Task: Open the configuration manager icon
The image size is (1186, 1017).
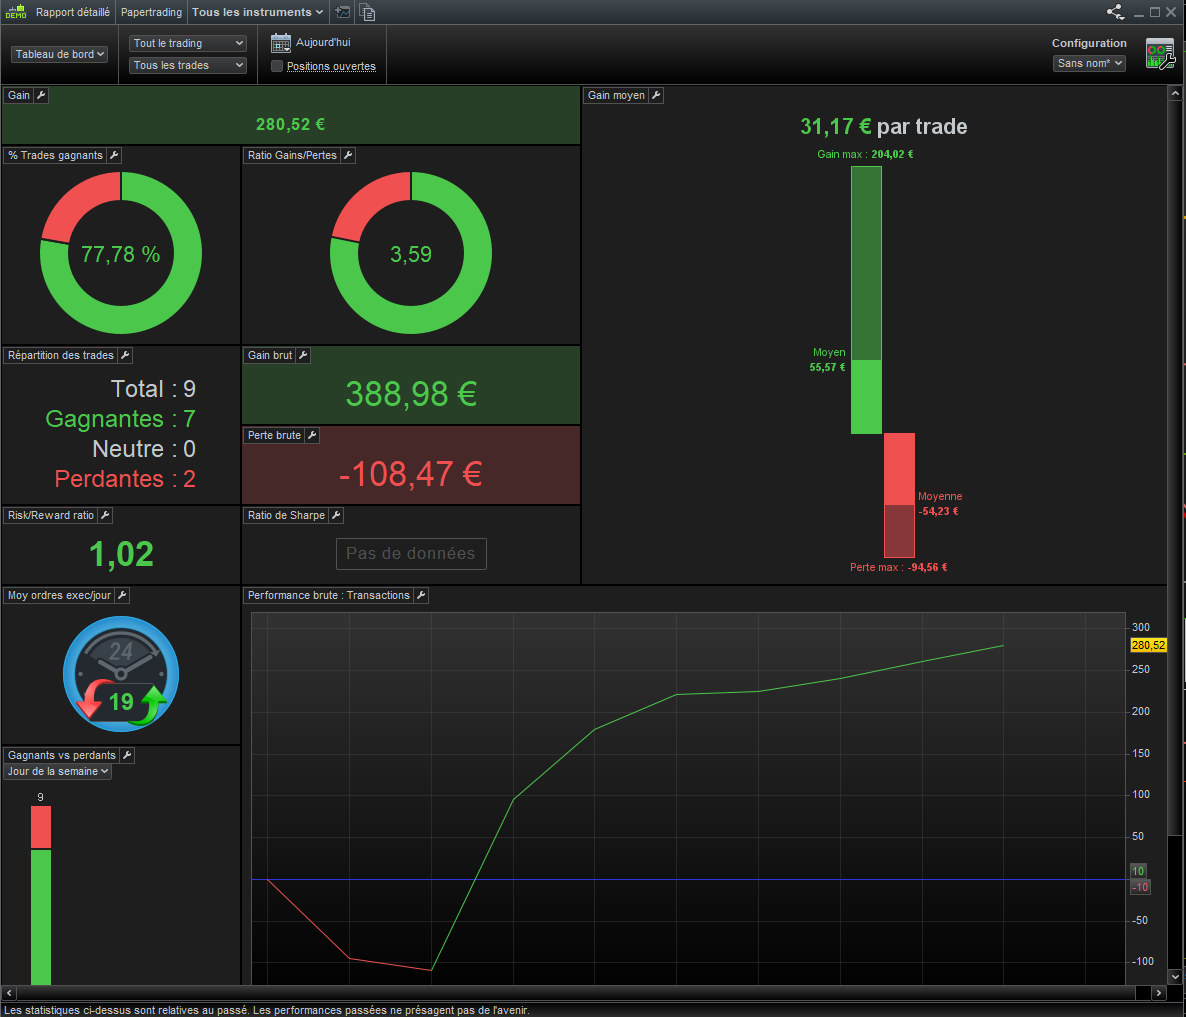Action: (x=1160, y=54)
